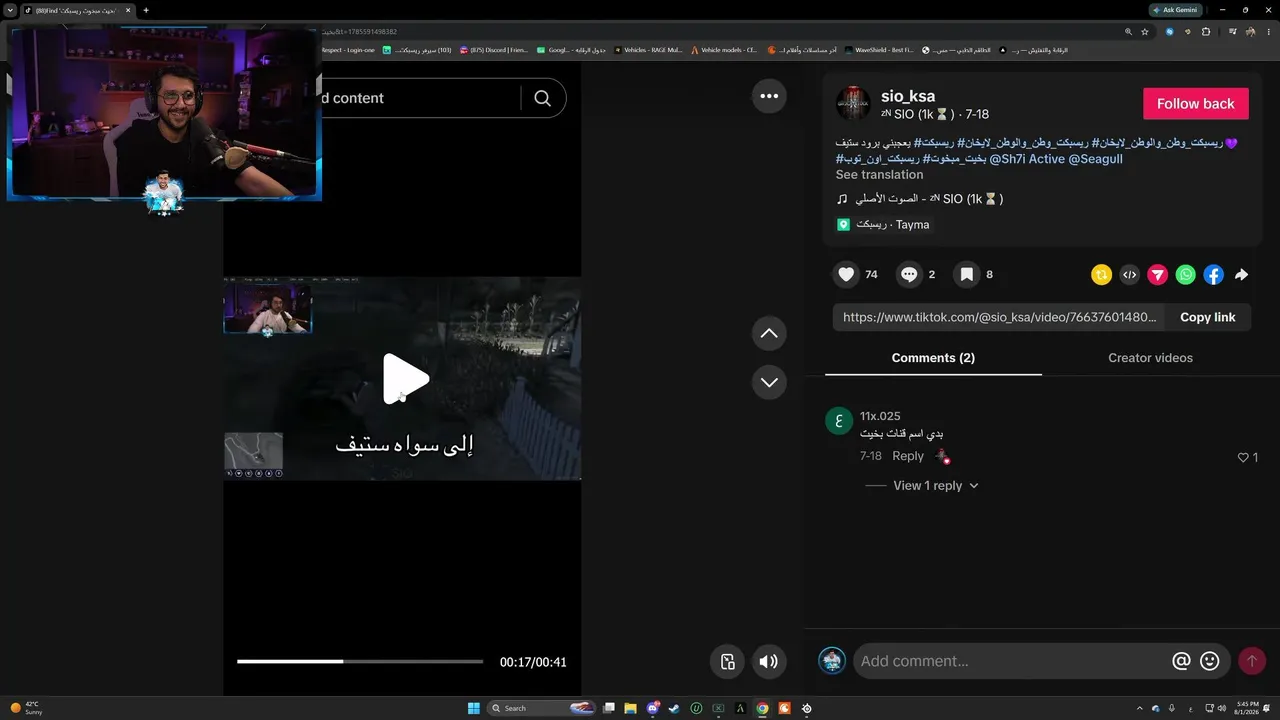Open Ask Gemini in Chrome
Image resolution: width=1280 pixels, height=720 pixels.
pos(1174,10)
